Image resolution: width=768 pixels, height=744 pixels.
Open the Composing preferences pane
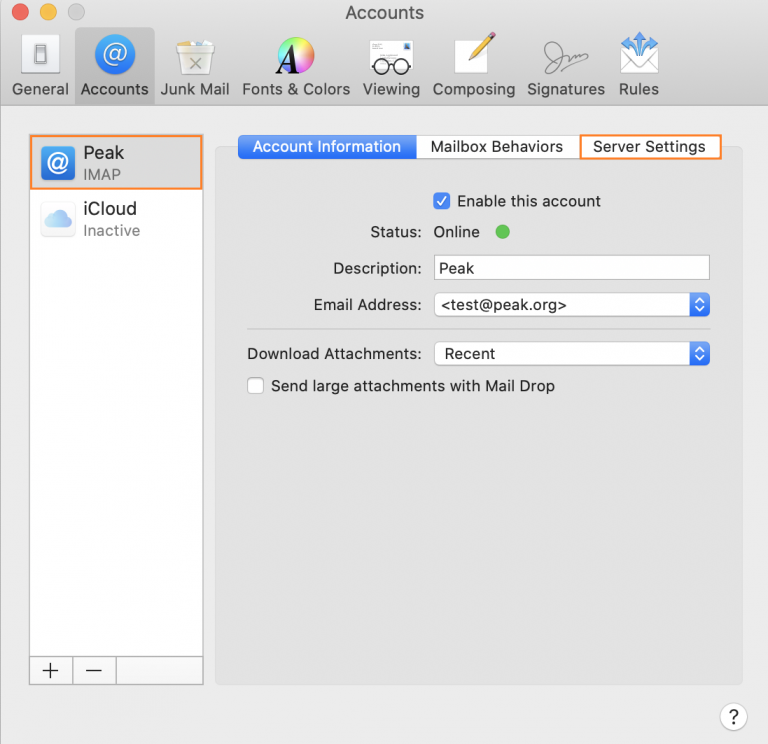coord(474,67)
